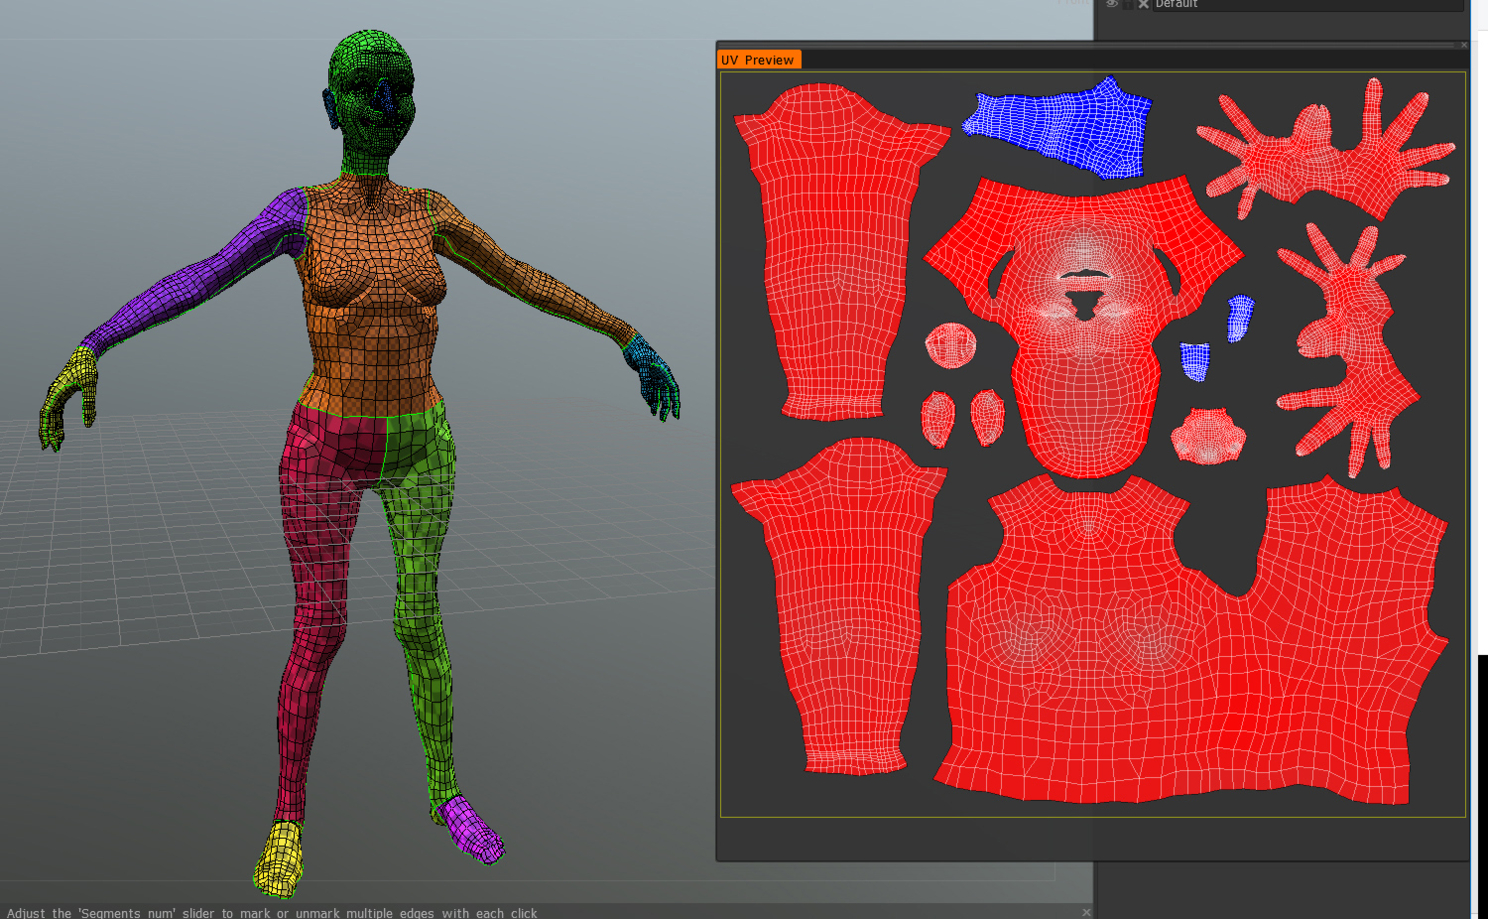The height and width of the screenshot is (919, 1488).
Task: Select the round circular UV island in UV Preview
Action: click(x=950, y=346)
